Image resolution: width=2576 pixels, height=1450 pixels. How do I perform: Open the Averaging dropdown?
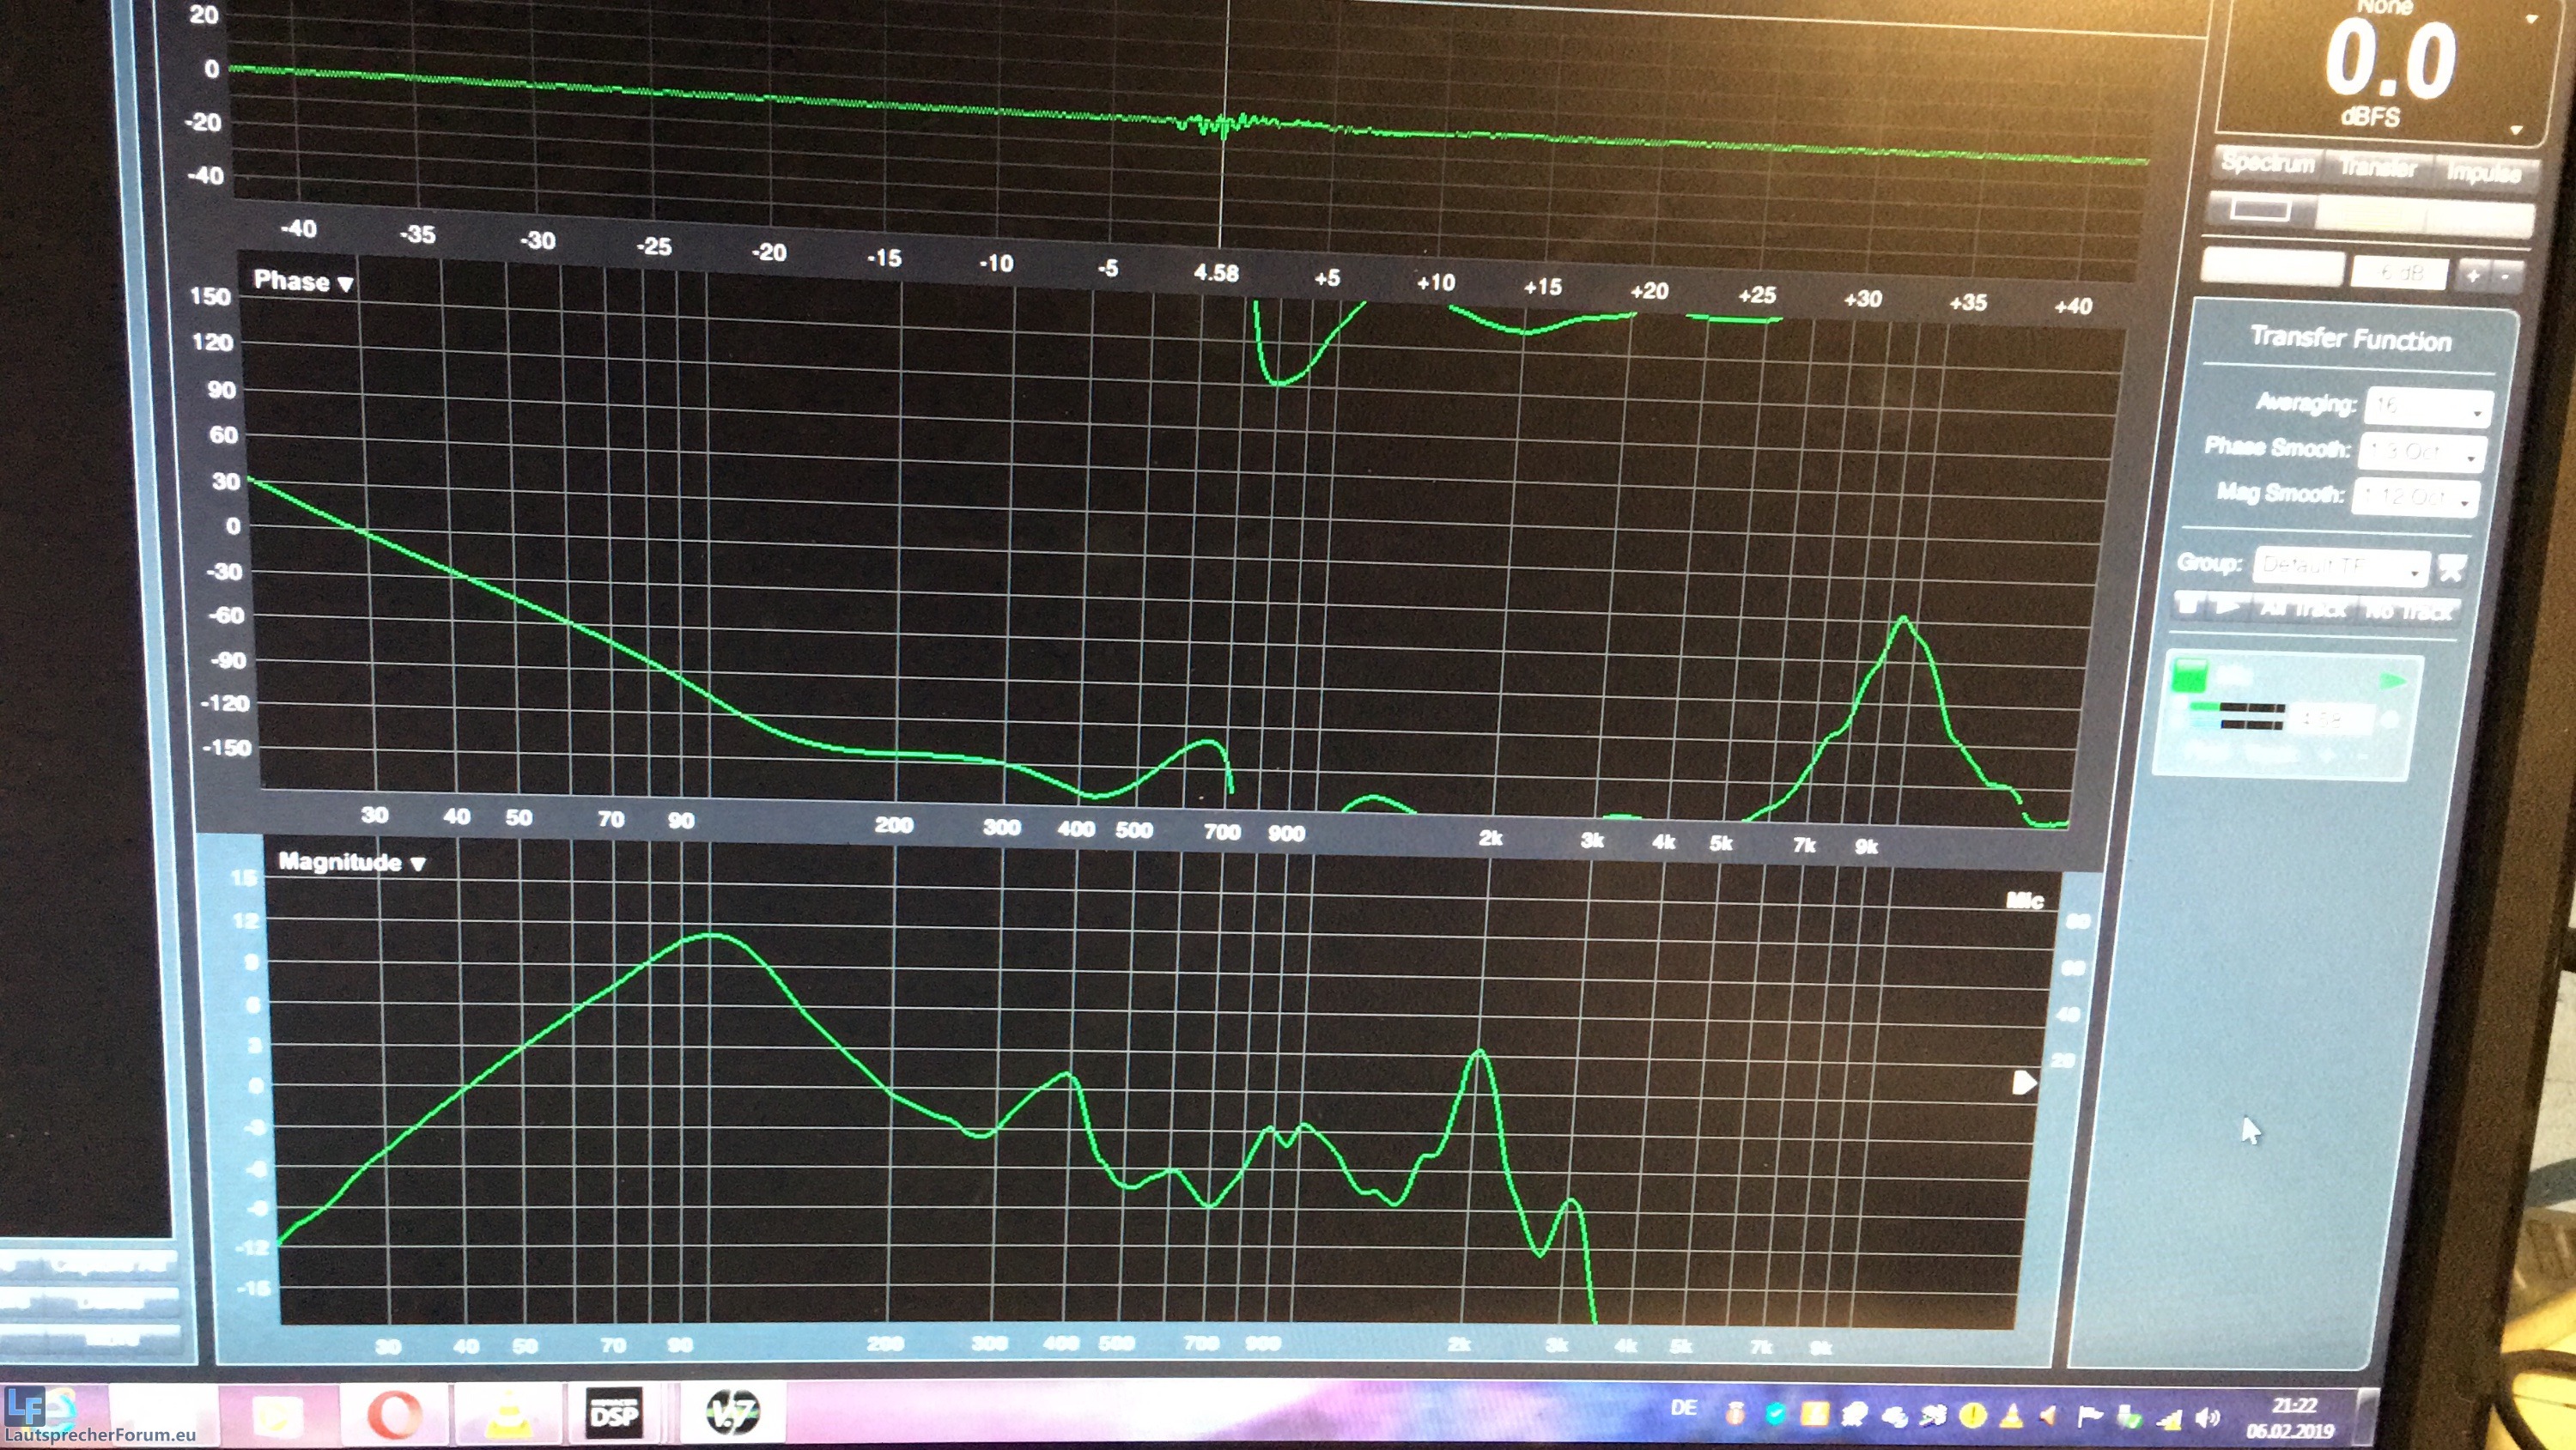coord(2429,407)
